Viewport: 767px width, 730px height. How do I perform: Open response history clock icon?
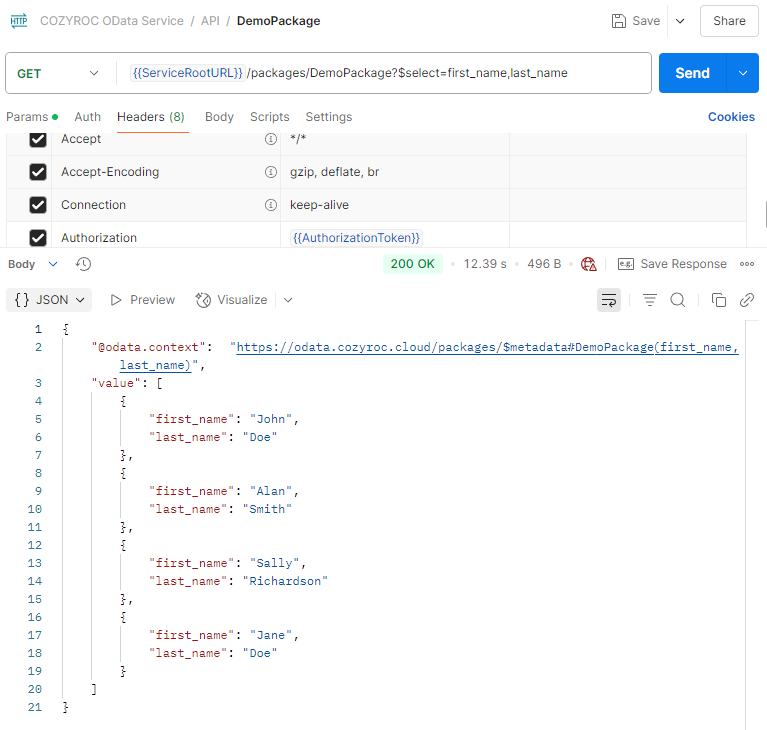84,264
